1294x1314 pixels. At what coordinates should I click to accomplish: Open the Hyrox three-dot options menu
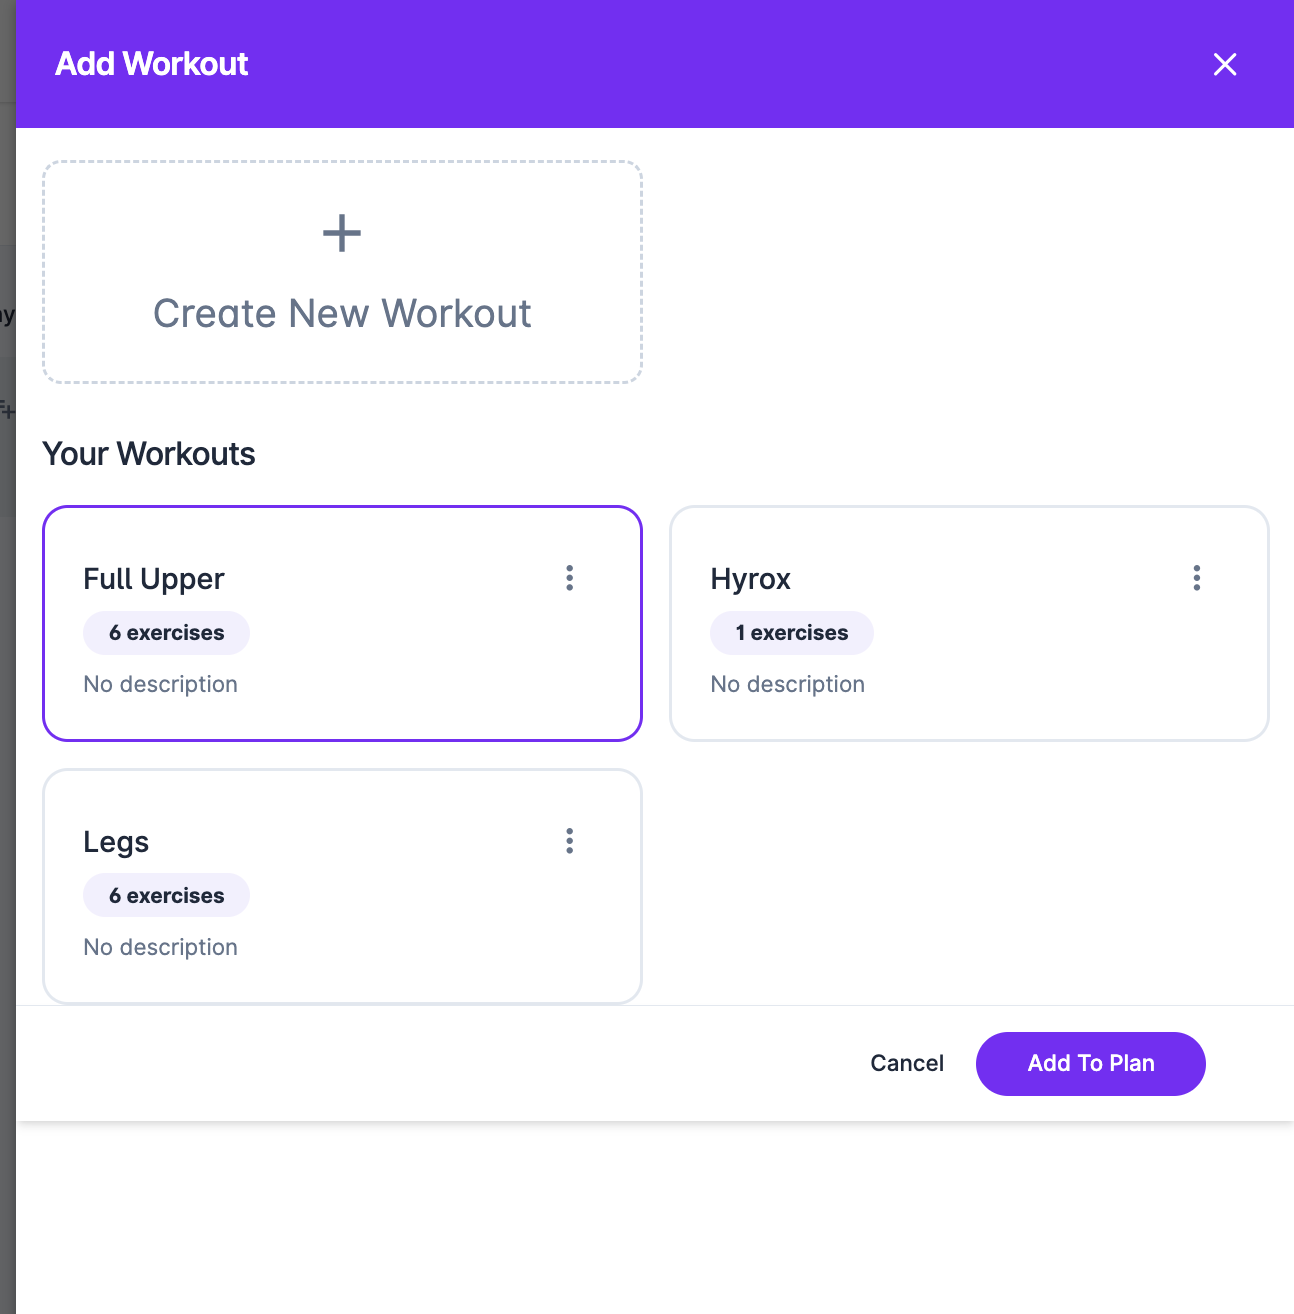[x=1197, y=578]
